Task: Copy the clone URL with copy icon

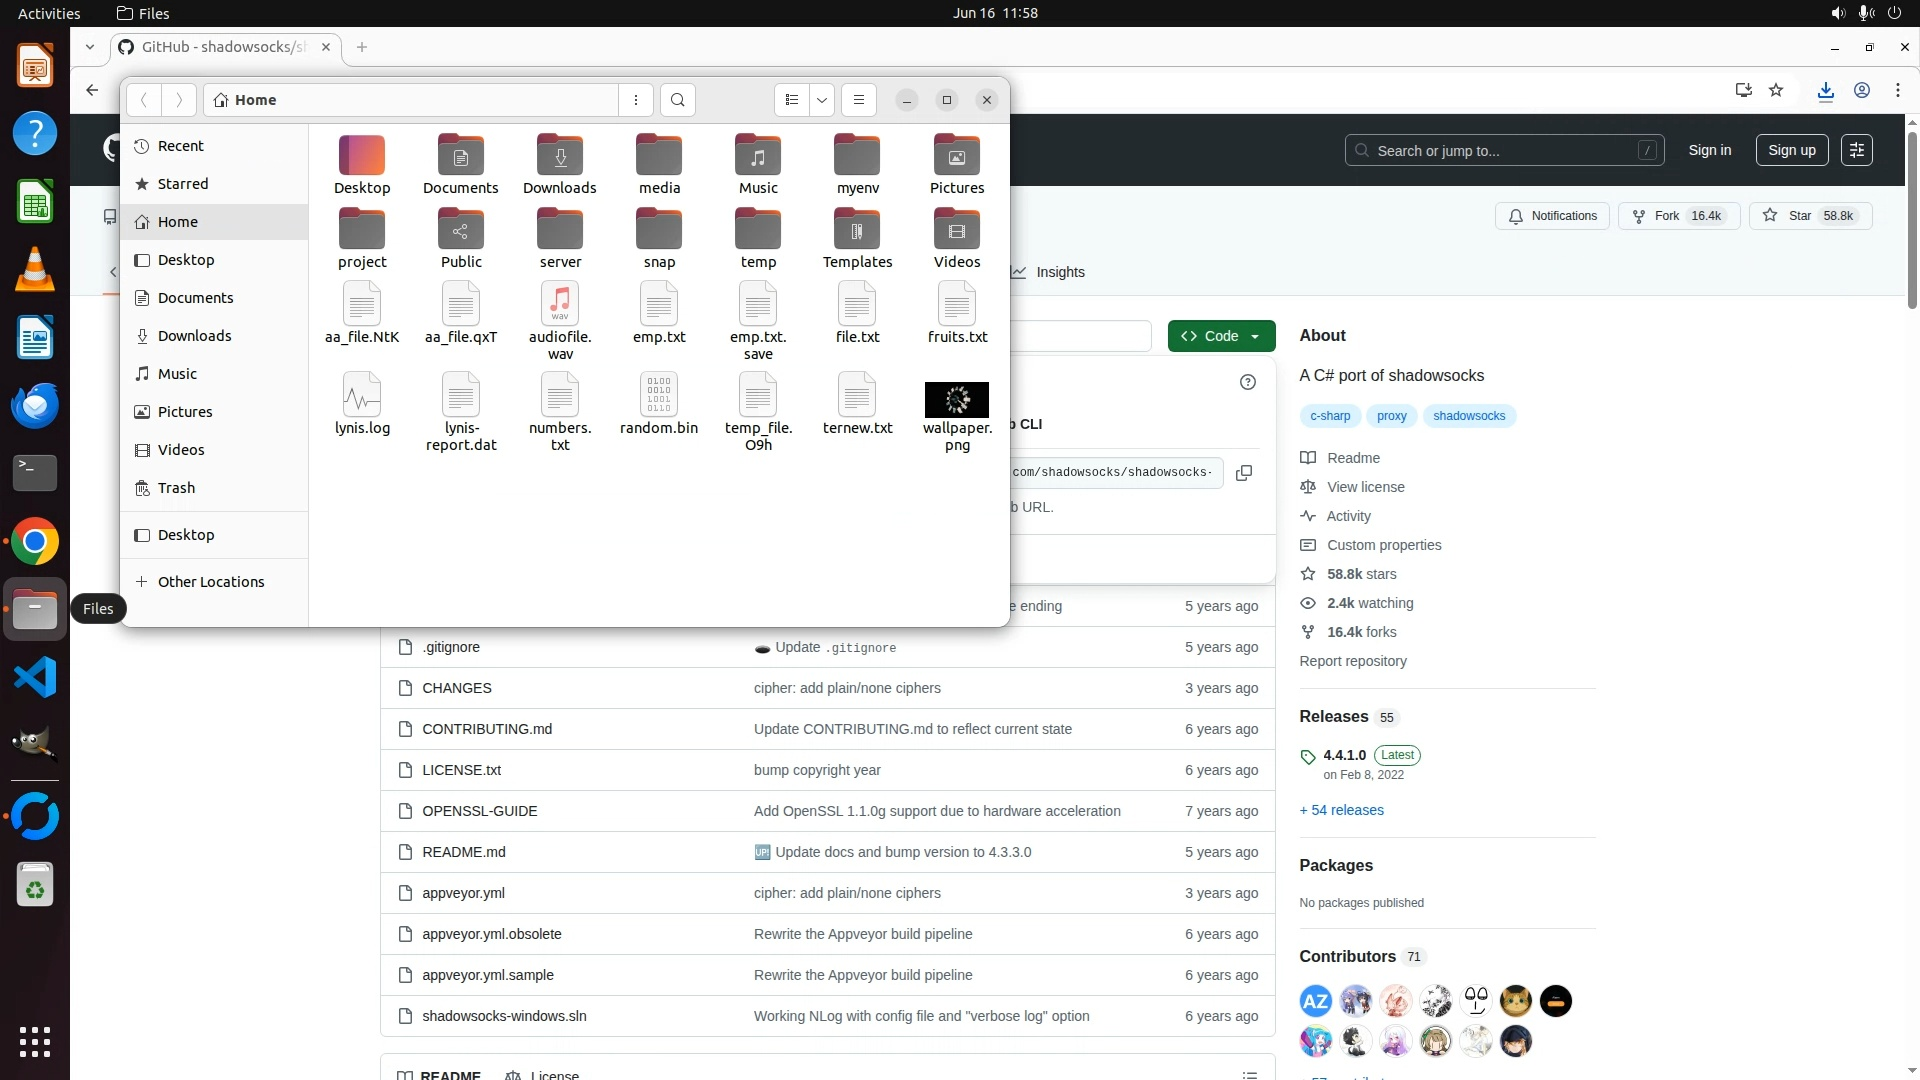Action: pos(1244,473)
